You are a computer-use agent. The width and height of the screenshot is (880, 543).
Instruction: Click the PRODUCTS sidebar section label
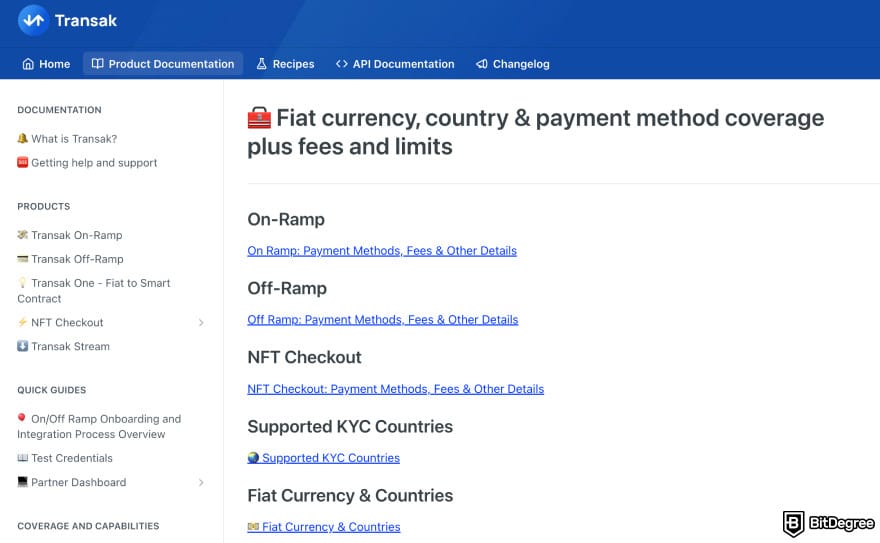coord(44,206)
